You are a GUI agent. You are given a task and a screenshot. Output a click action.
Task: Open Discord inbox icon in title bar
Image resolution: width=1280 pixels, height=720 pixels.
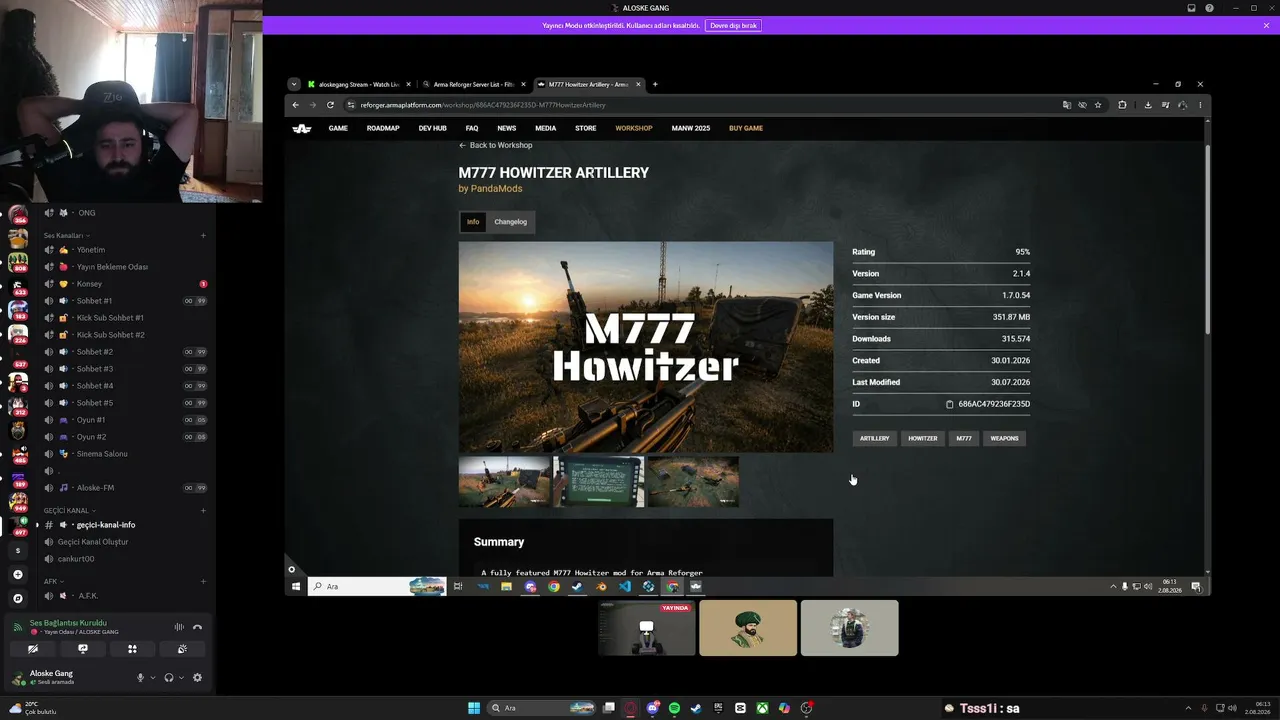point(1191,8)
